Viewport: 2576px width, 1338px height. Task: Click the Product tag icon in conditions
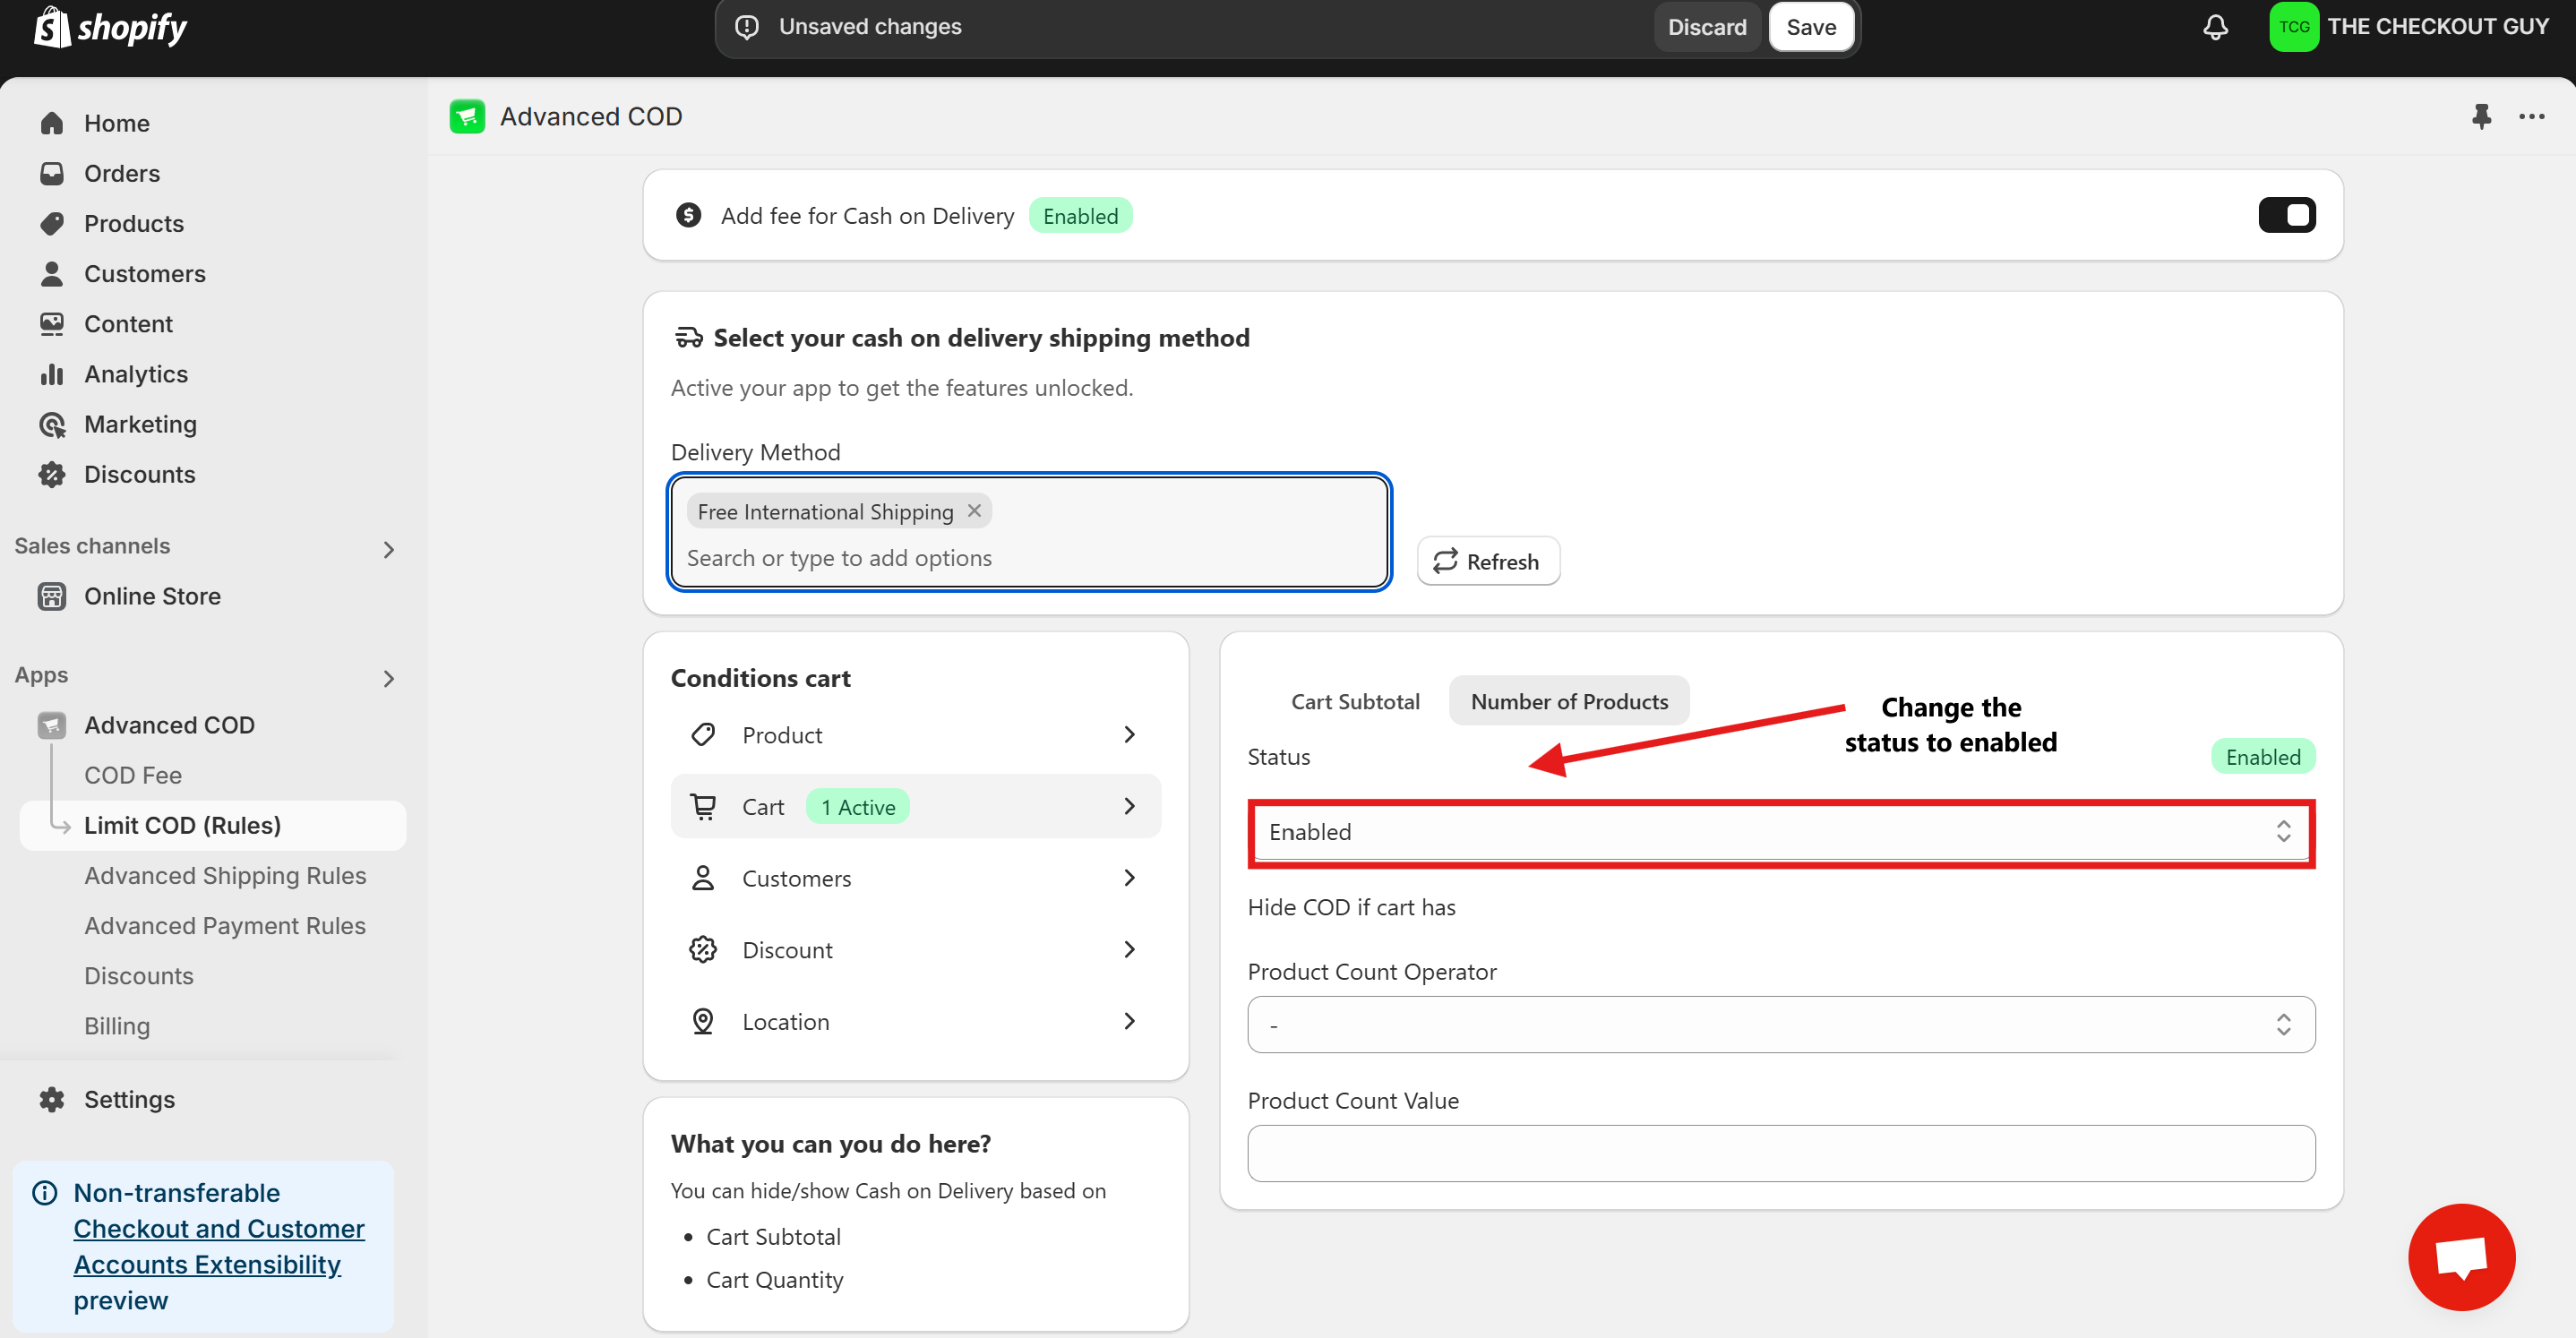[x=703, y=735]
